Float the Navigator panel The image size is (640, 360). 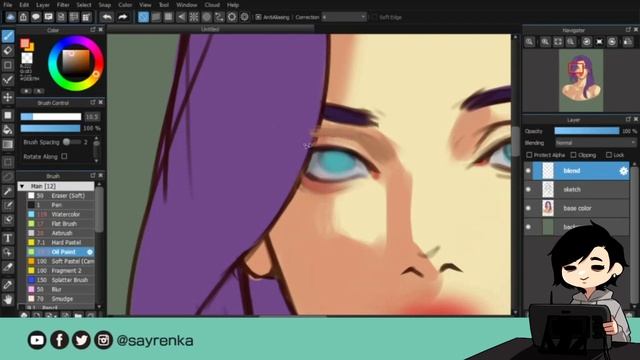(x=628, y=30)
